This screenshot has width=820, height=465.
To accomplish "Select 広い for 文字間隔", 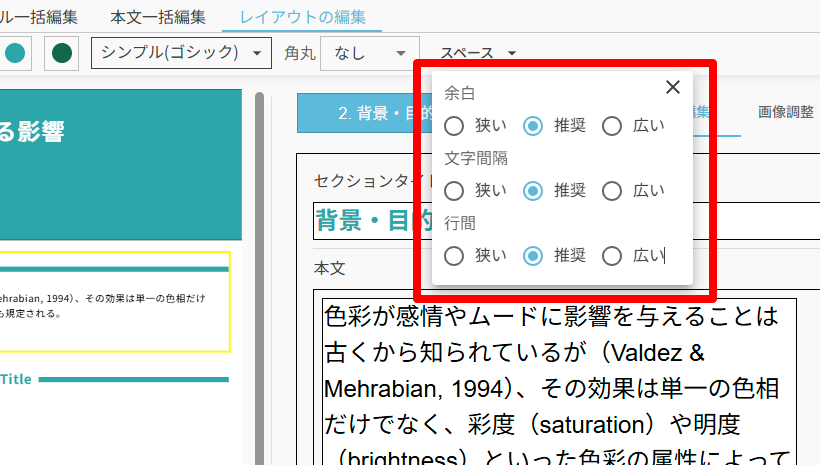I will tap(613, 191).
